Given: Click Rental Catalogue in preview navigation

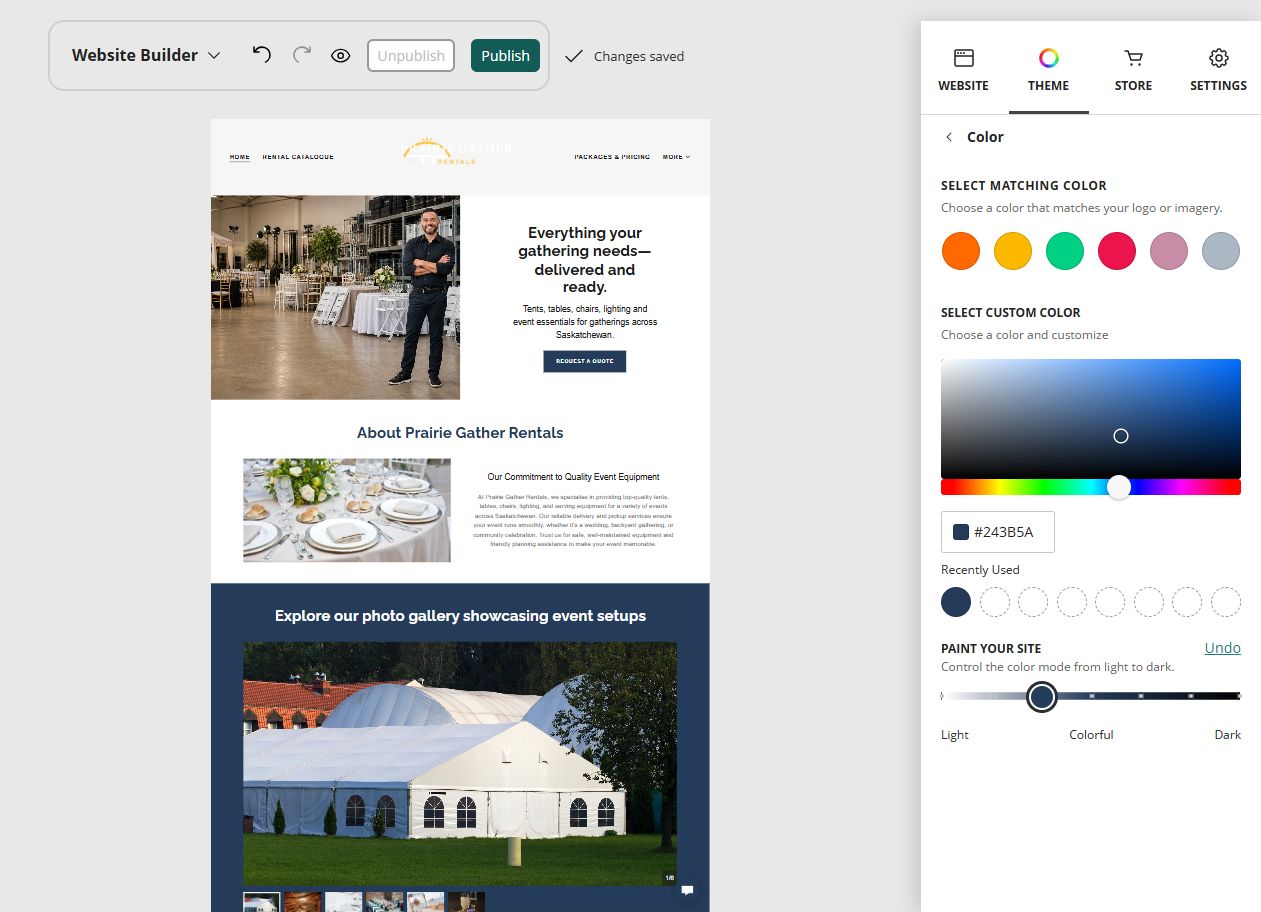Looking at the screenshot, I should 298,157.
